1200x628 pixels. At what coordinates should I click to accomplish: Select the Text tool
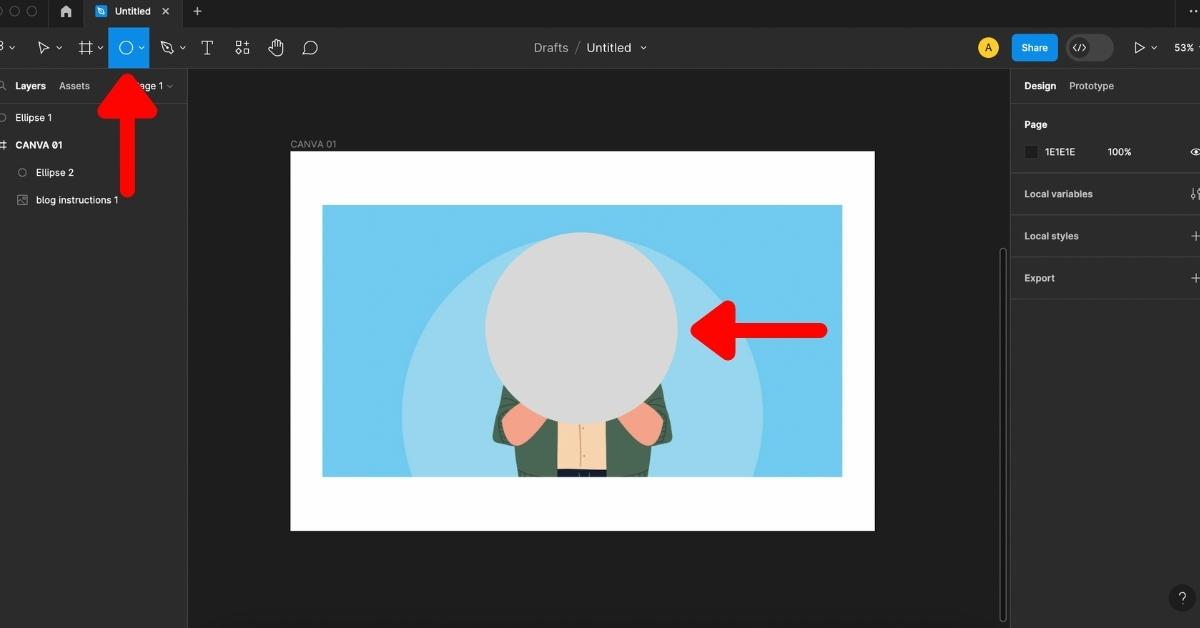(207, 48)
